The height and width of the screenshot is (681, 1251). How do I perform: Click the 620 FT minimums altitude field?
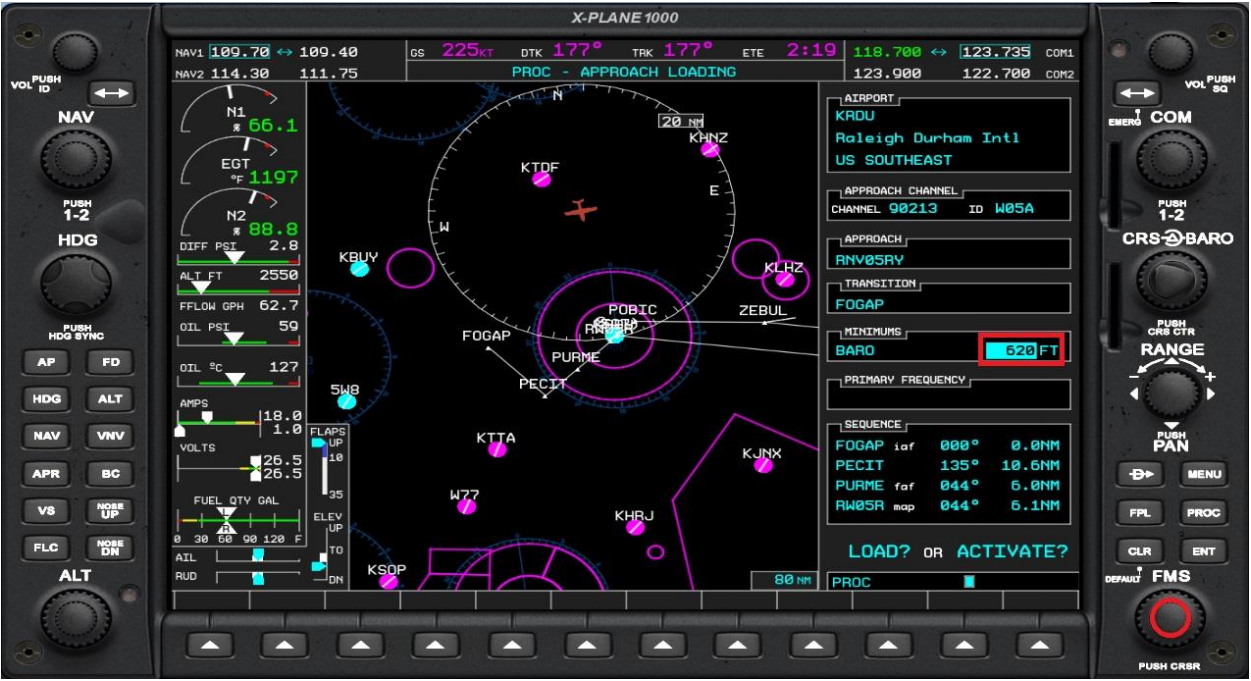(1021, 351)
